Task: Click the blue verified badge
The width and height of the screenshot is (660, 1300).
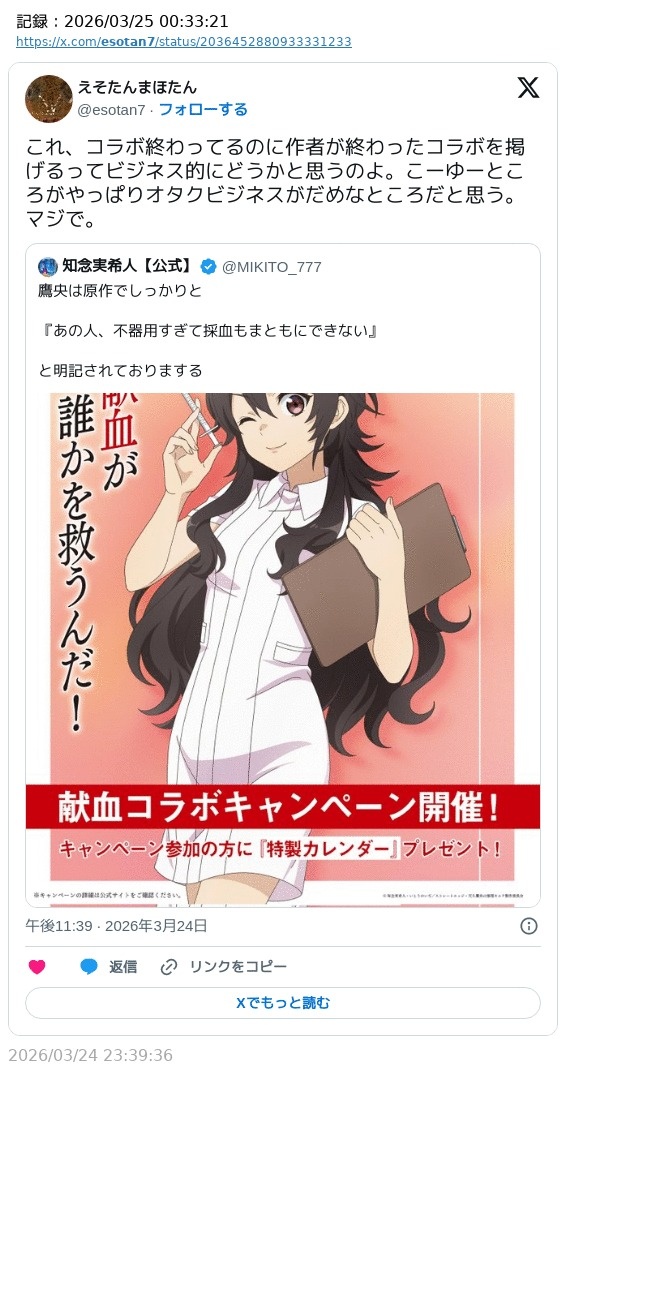Action: click(208, 266)
